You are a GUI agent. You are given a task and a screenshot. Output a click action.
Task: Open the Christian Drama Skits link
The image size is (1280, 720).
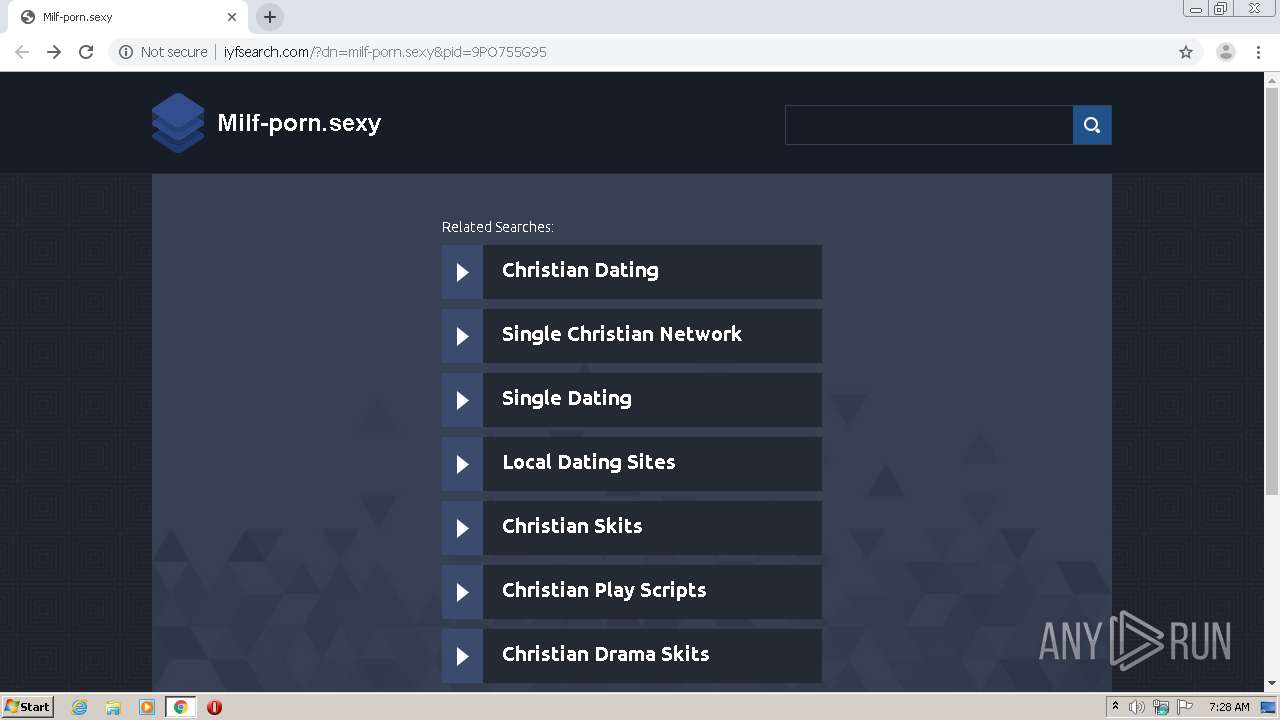(606, 655)
